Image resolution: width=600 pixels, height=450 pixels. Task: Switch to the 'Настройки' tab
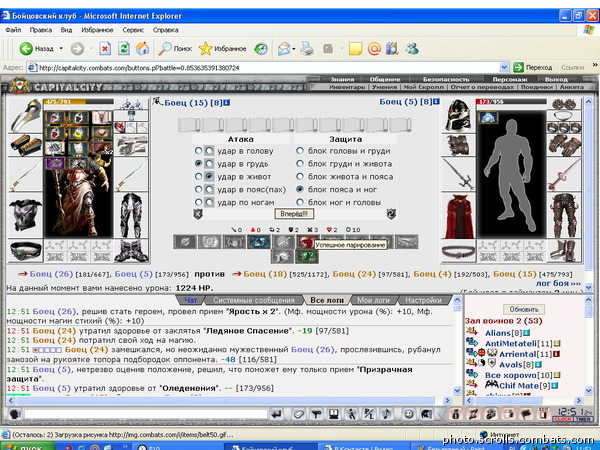[x=423, y=300]
